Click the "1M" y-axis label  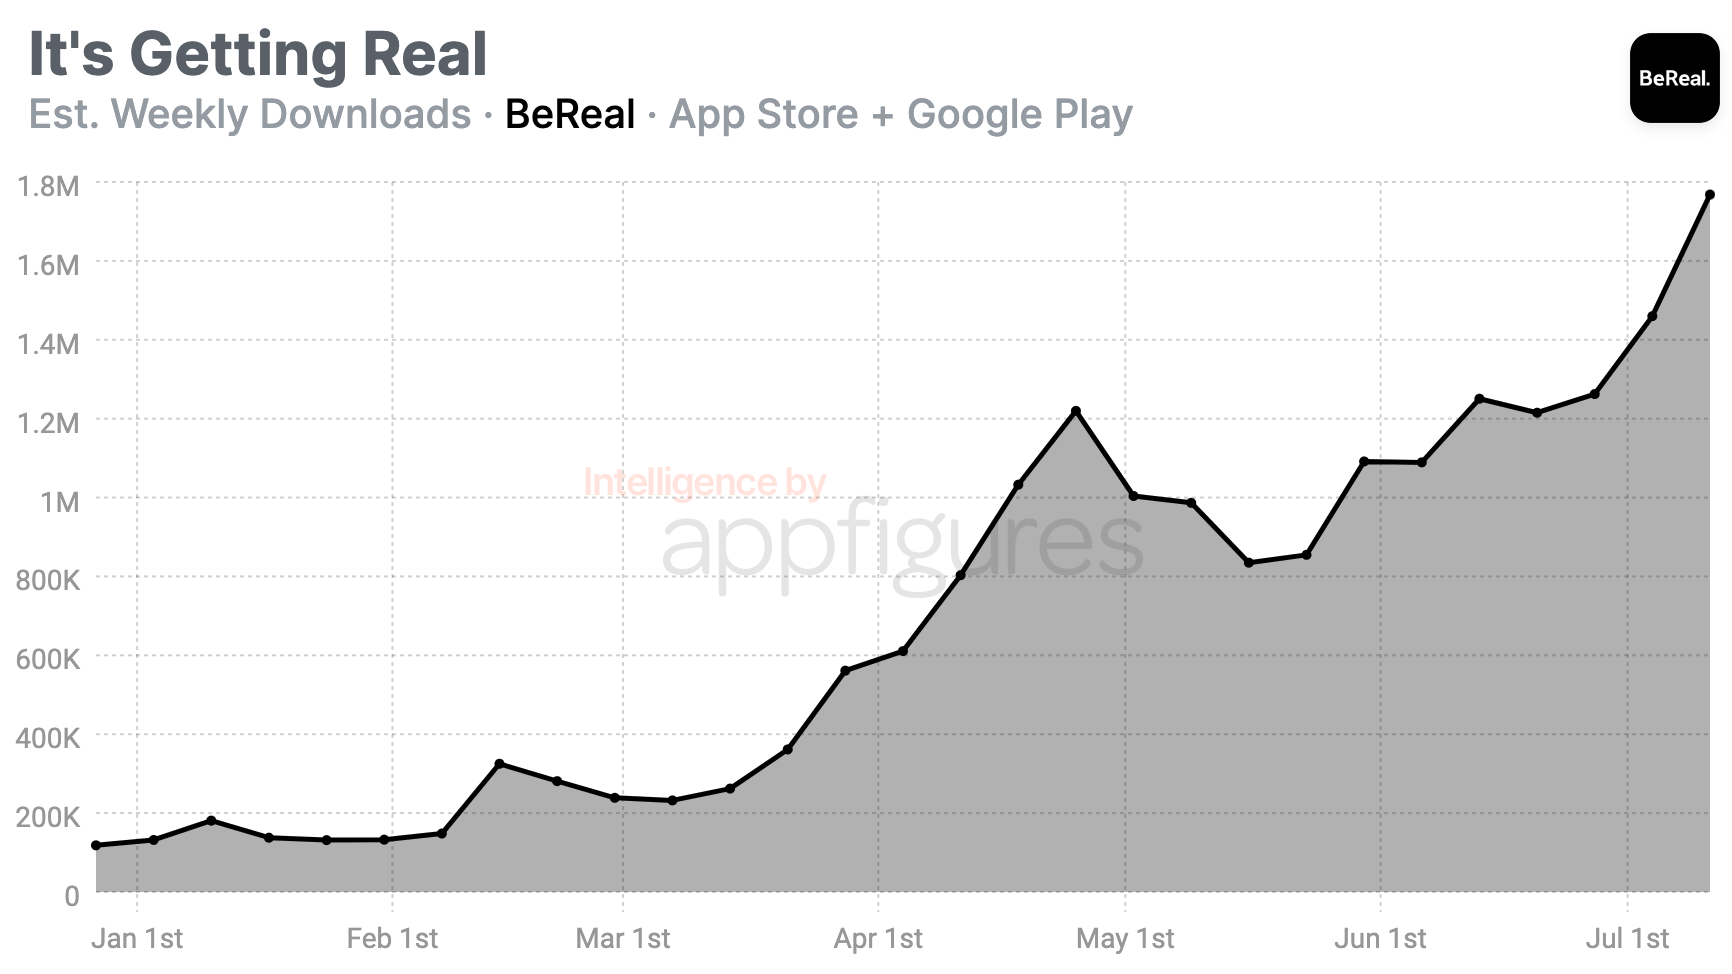[59, 501]
